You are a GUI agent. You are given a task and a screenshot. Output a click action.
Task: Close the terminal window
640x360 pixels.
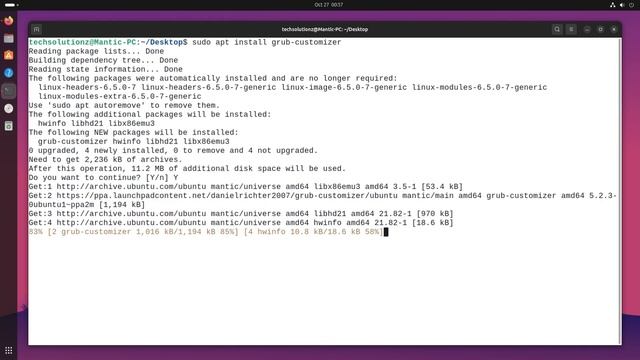pyautogui.click(x=614, y=29)
